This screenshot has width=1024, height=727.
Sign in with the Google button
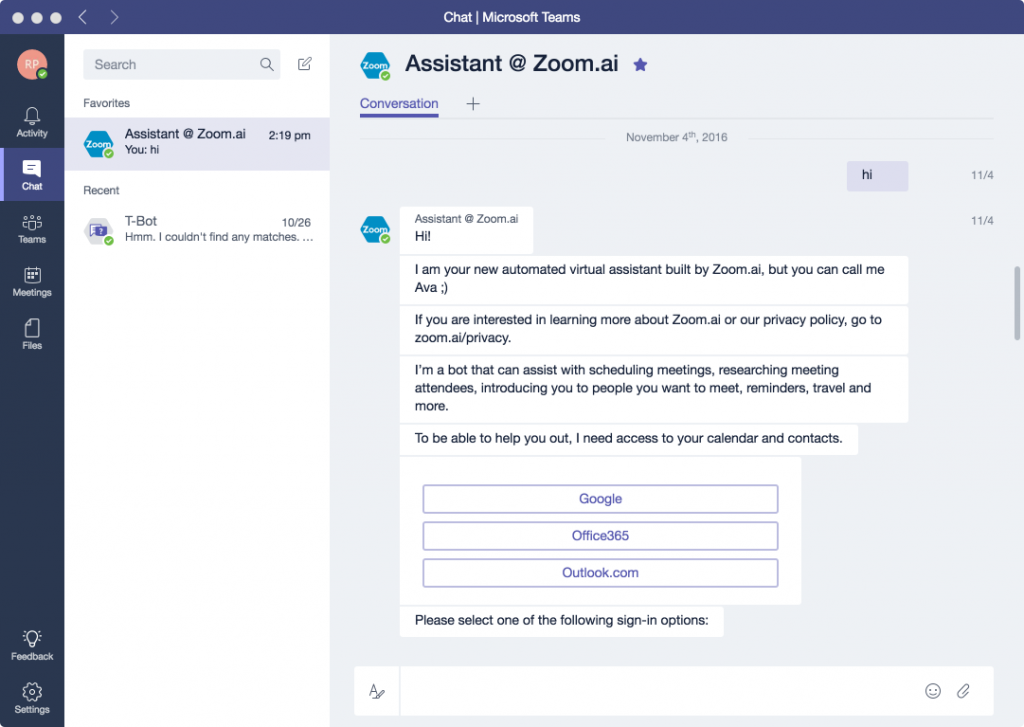pyautogui.click(x=600, y=499)
